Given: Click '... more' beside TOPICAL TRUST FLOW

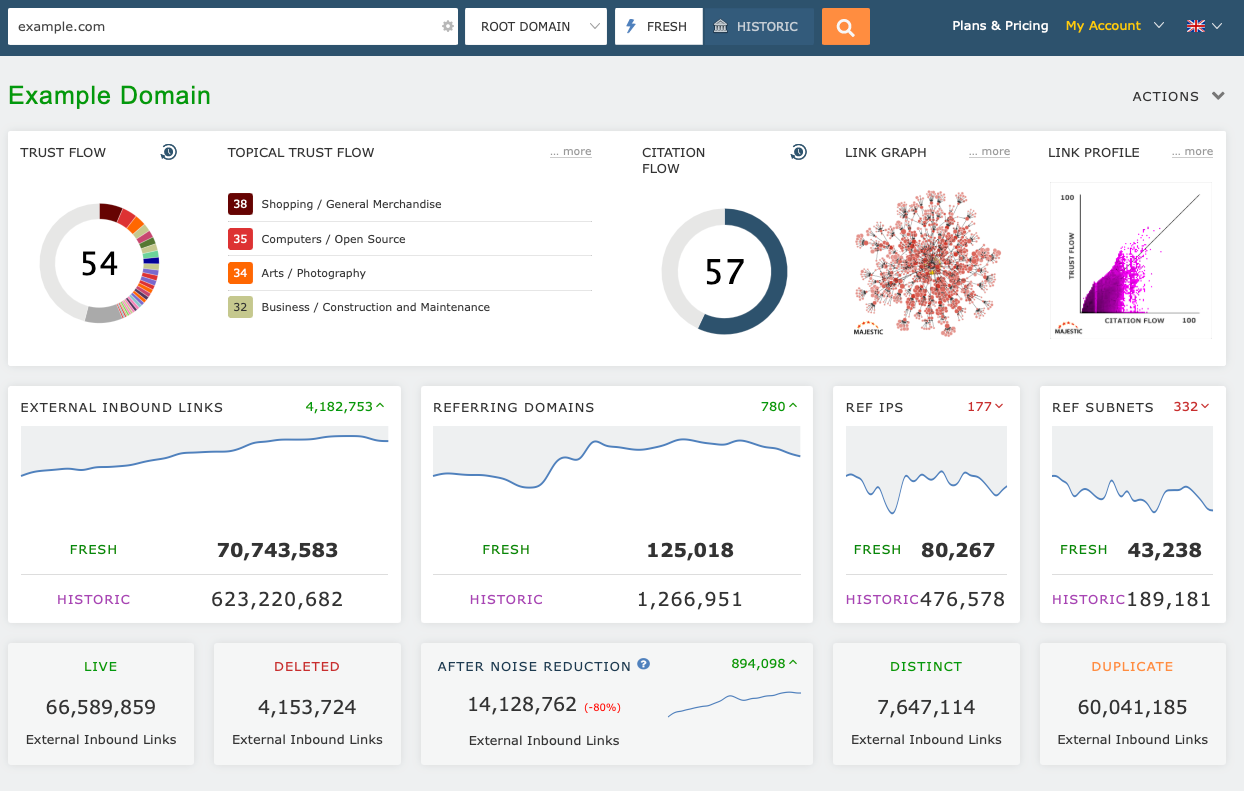Looking at the screenshot, I should (570, 151).
